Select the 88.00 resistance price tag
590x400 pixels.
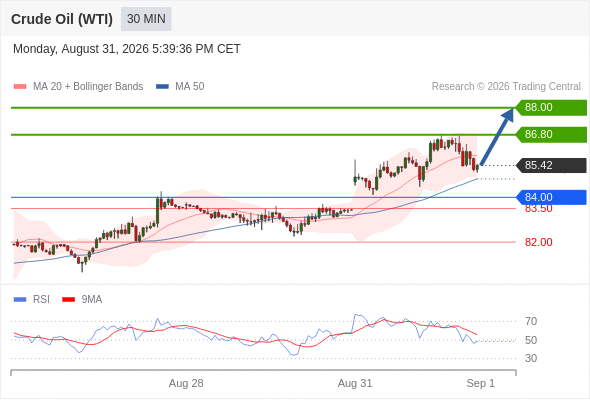point(551,108)
